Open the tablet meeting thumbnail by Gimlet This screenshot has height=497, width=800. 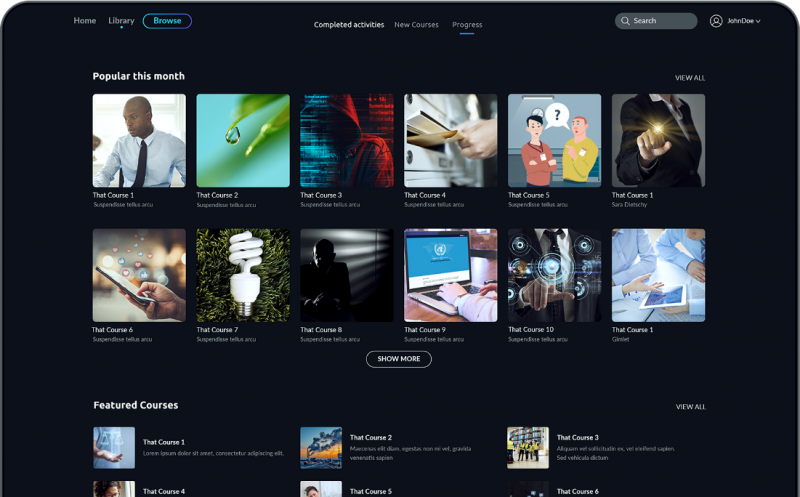pos(658,275)
